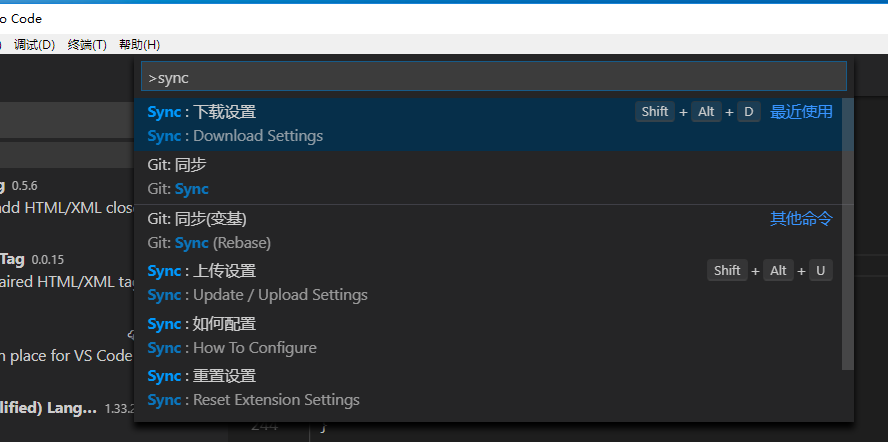Run Sync: Update / Upload Settings
Viewport: 888px width, 442px height.
click(488, 283)
